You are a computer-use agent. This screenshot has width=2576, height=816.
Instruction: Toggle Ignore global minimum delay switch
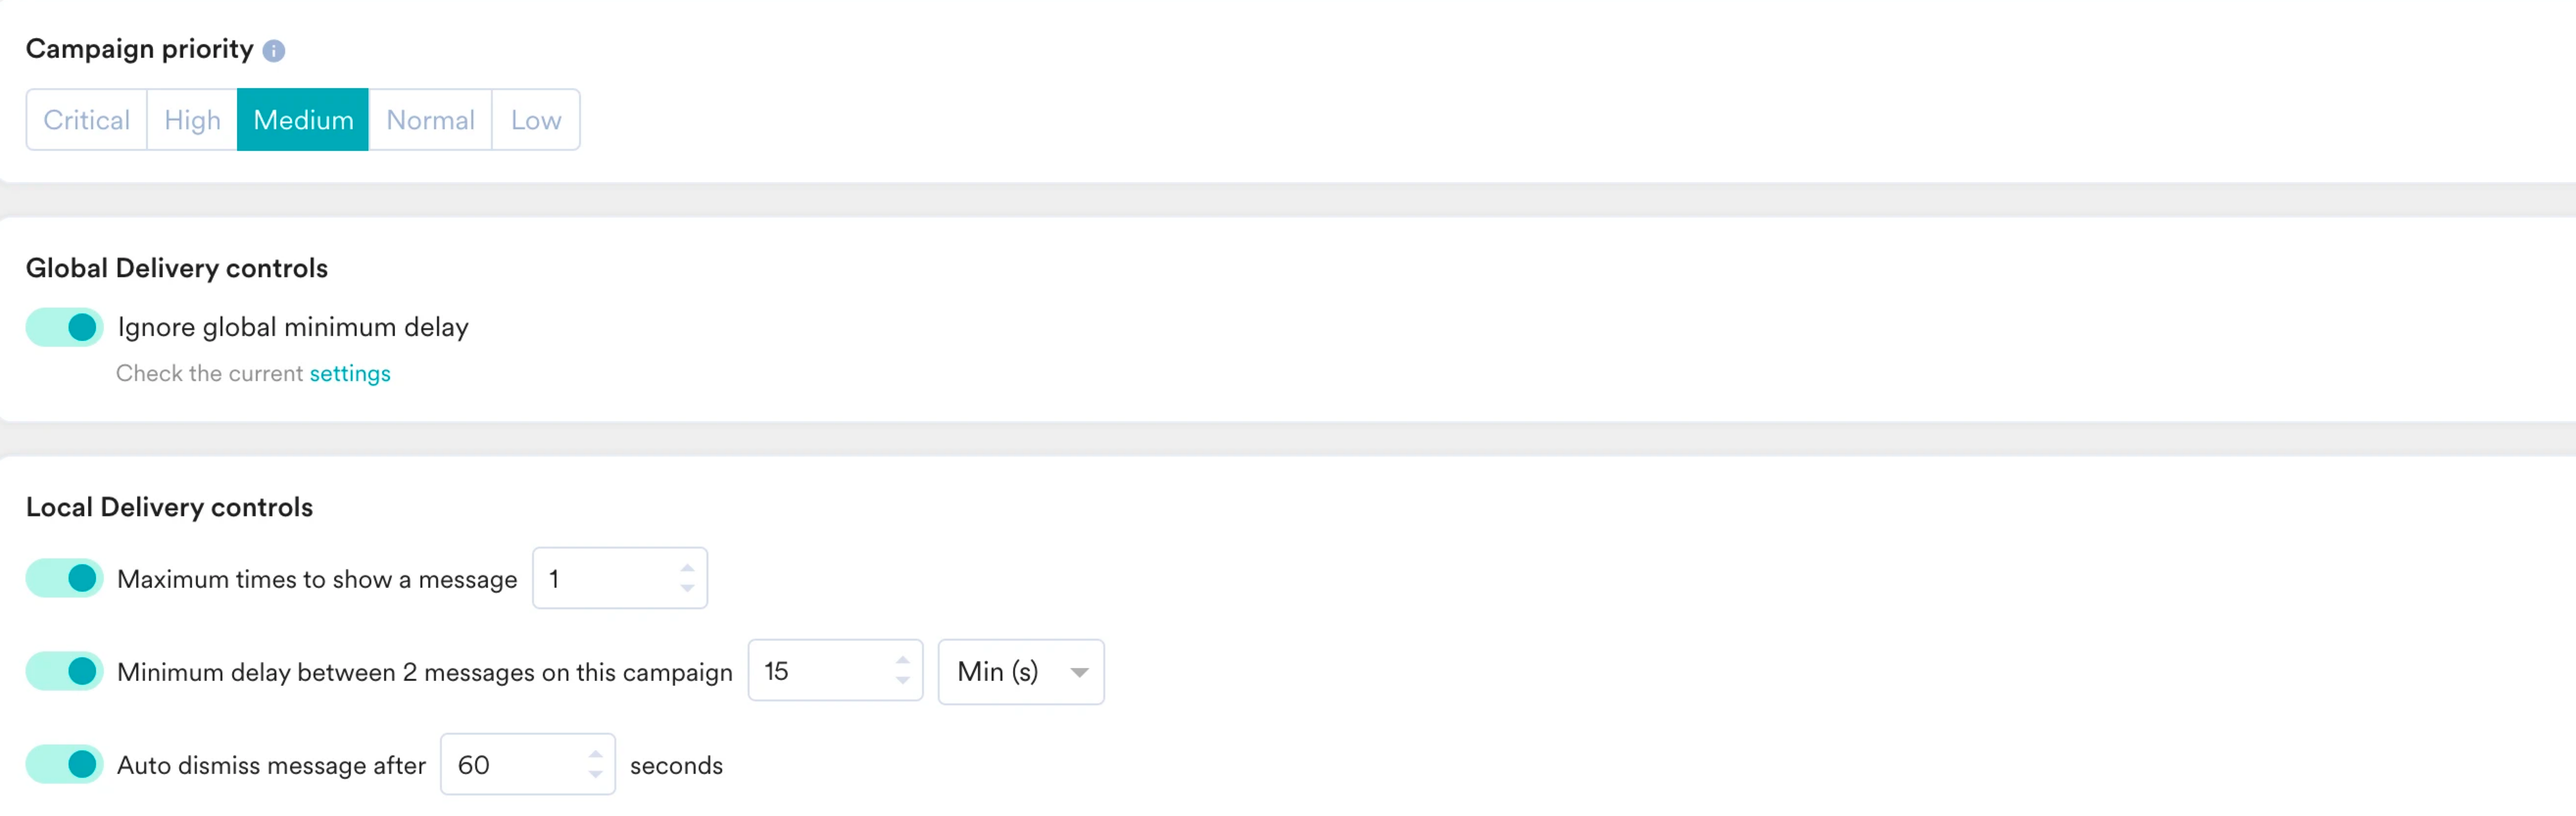pyautogui.click(x=65, y=327)
